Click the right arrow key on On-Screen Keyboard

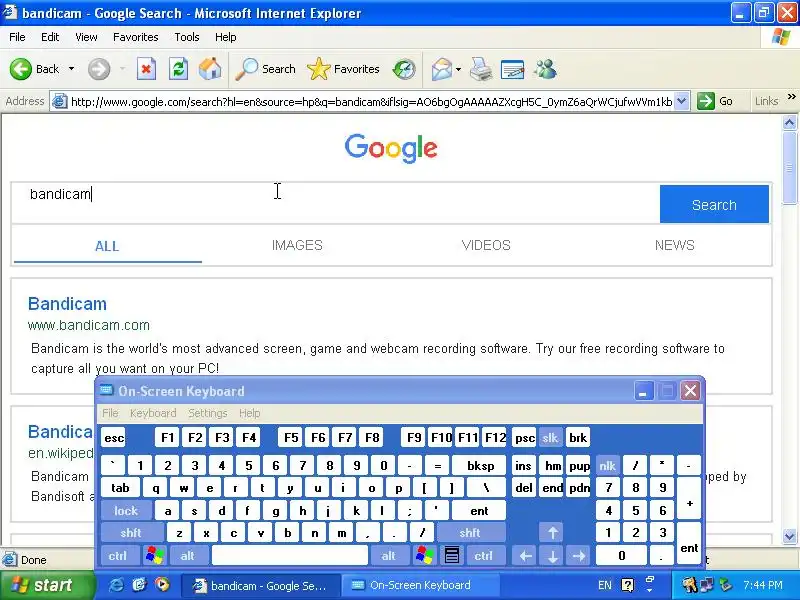point(579,555)
